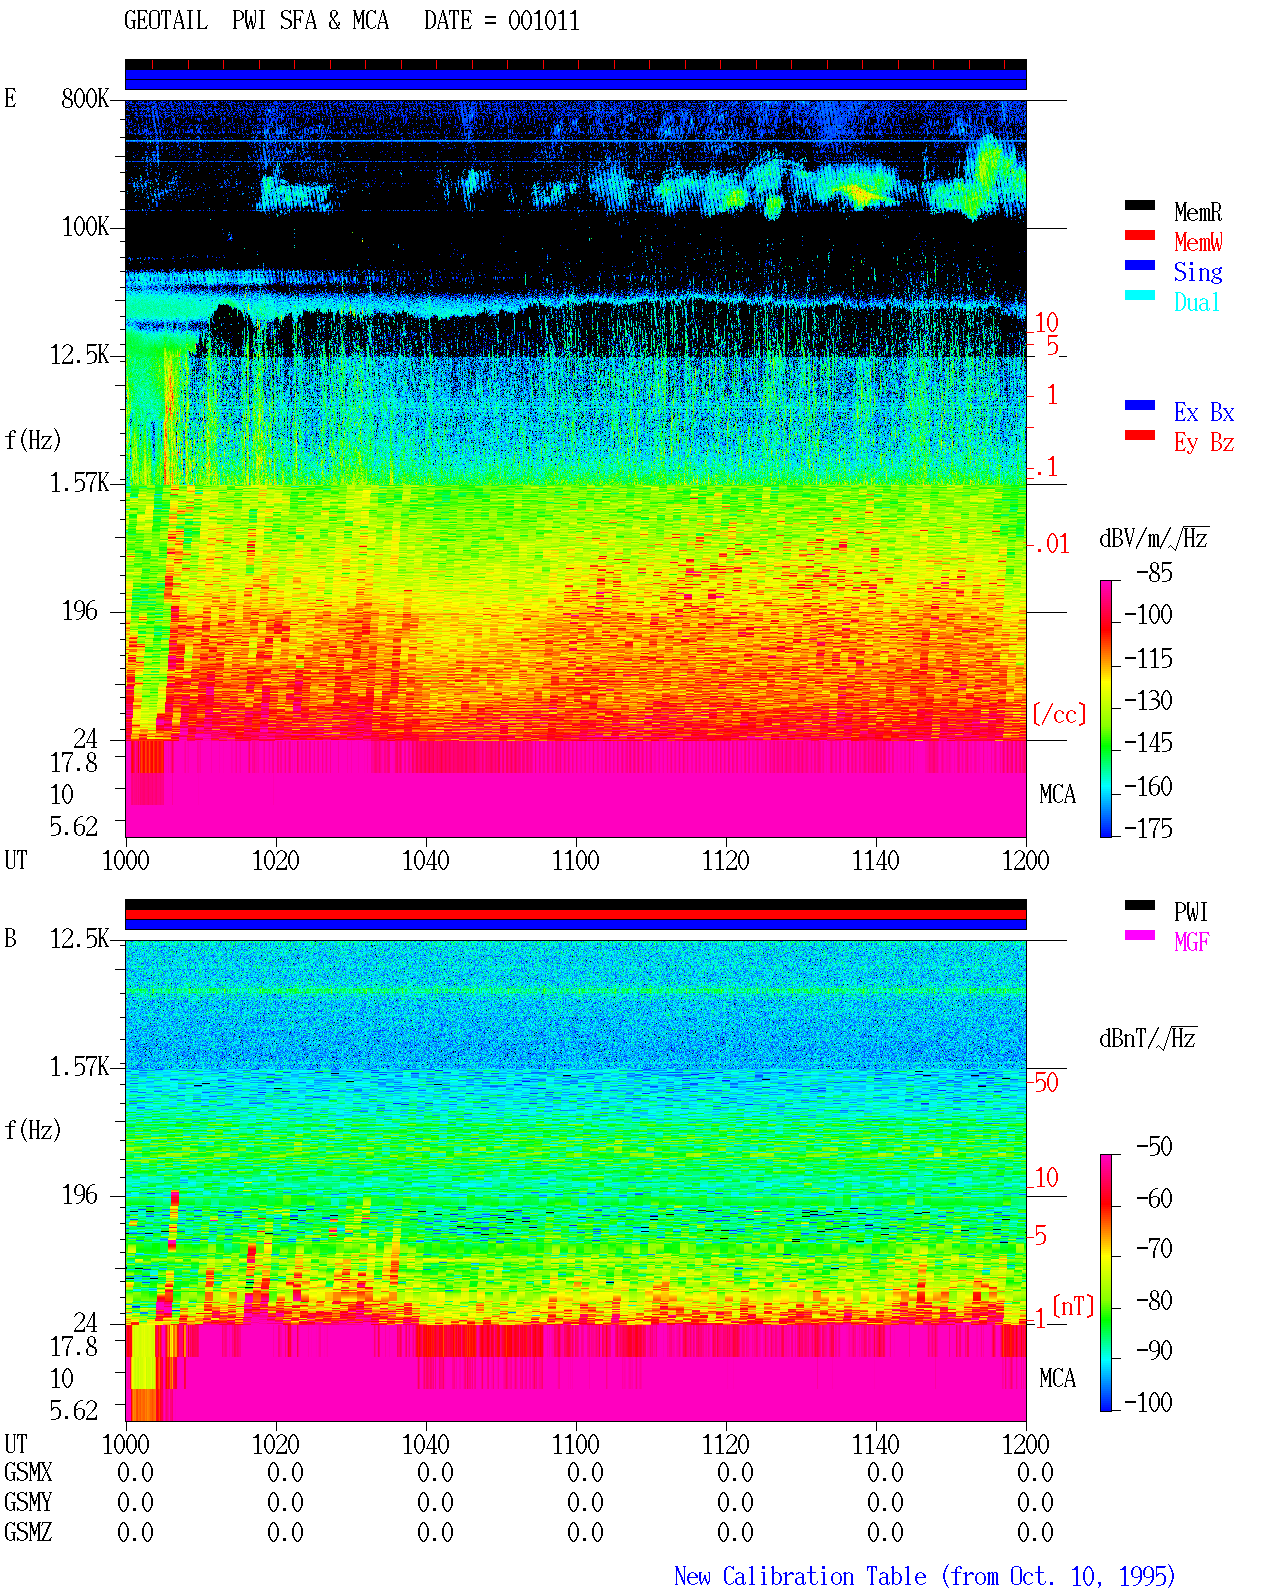Click the -160 color scale value
This screenshot has width=1280, height=1593.
pyautogui.click(x=1148, y=786)
